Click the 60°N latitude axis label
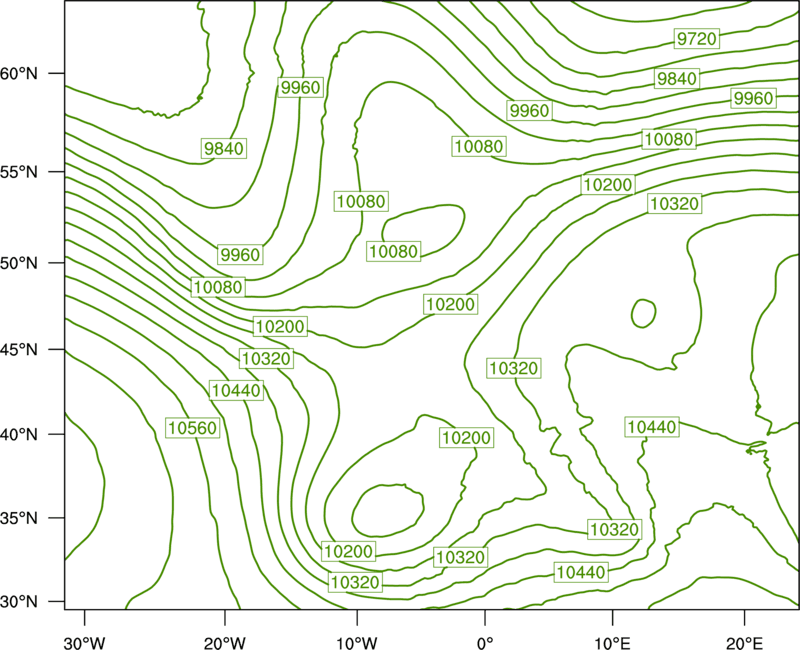Viewport: 800px width, 650px height. point(19,73)
